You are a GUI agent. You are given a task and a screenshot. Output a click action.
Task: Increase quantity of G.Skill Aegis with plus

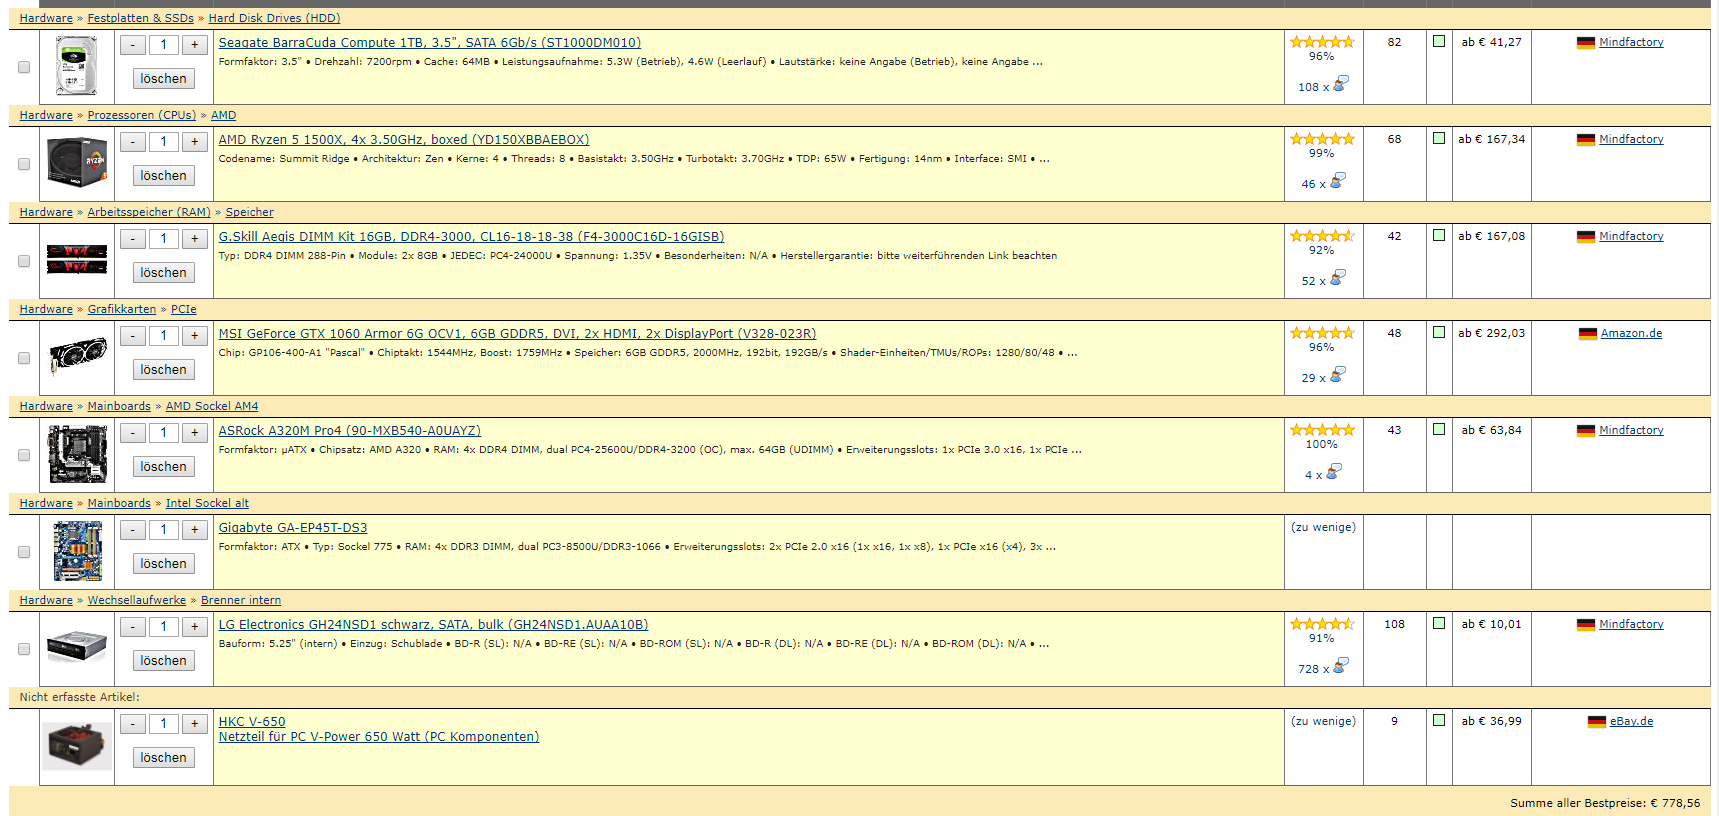[195, 239]
